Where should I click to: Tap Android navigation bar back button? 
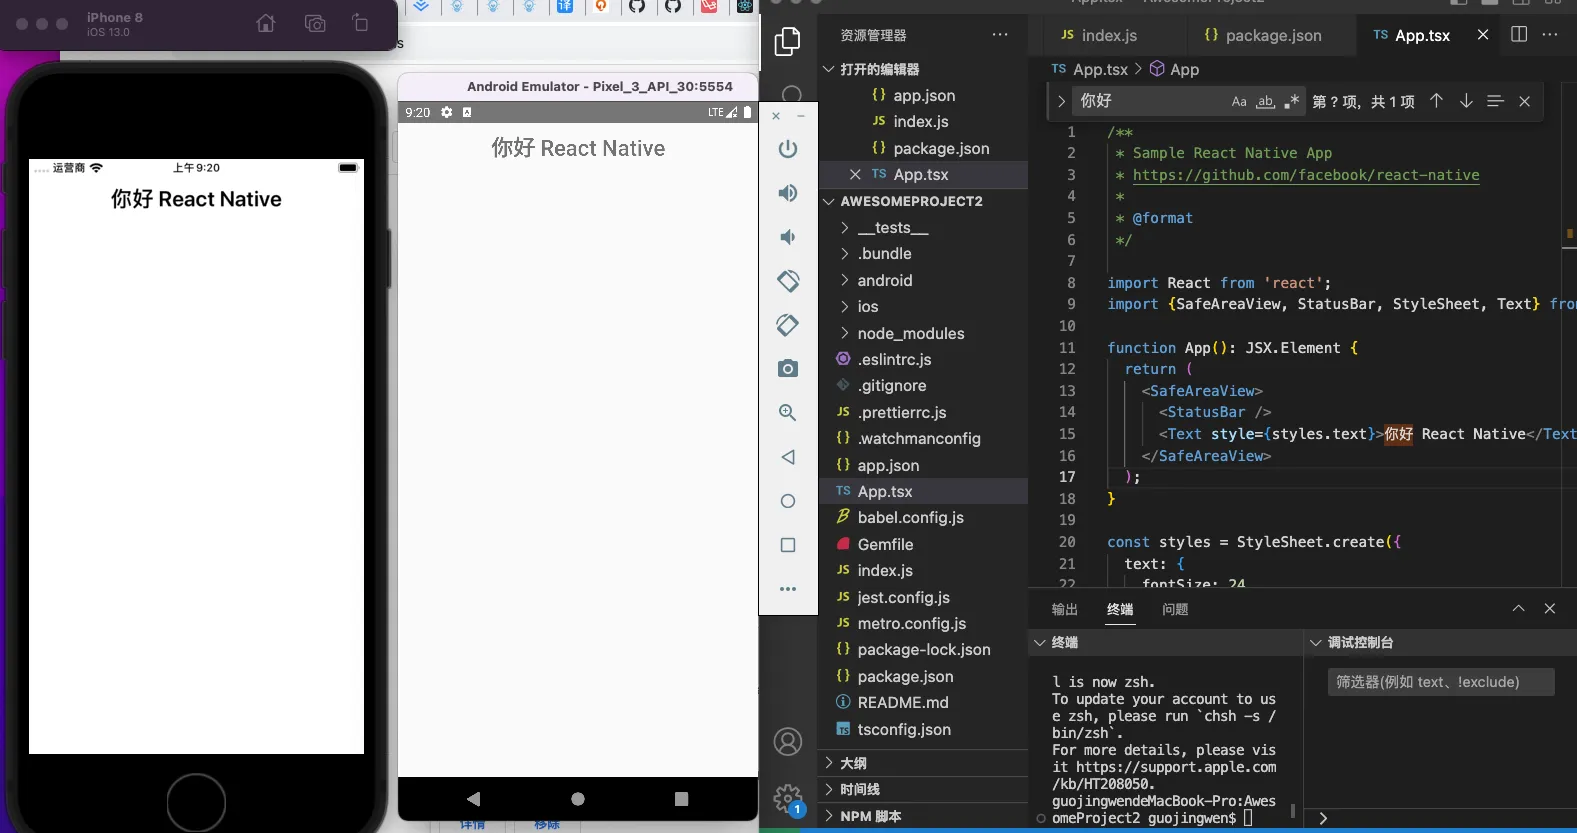click(x=473, y=799)
